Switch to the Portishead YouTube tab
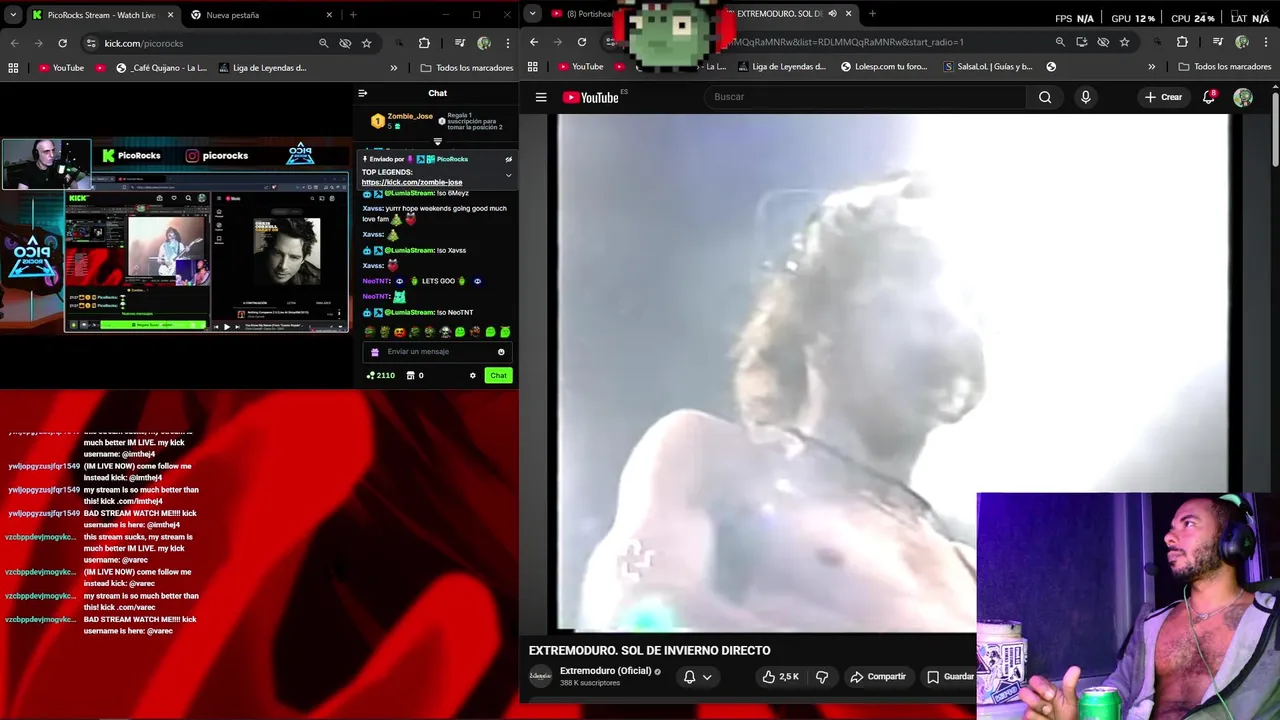Viewport: 1280px width, 720px height. (x=585, y=14)
